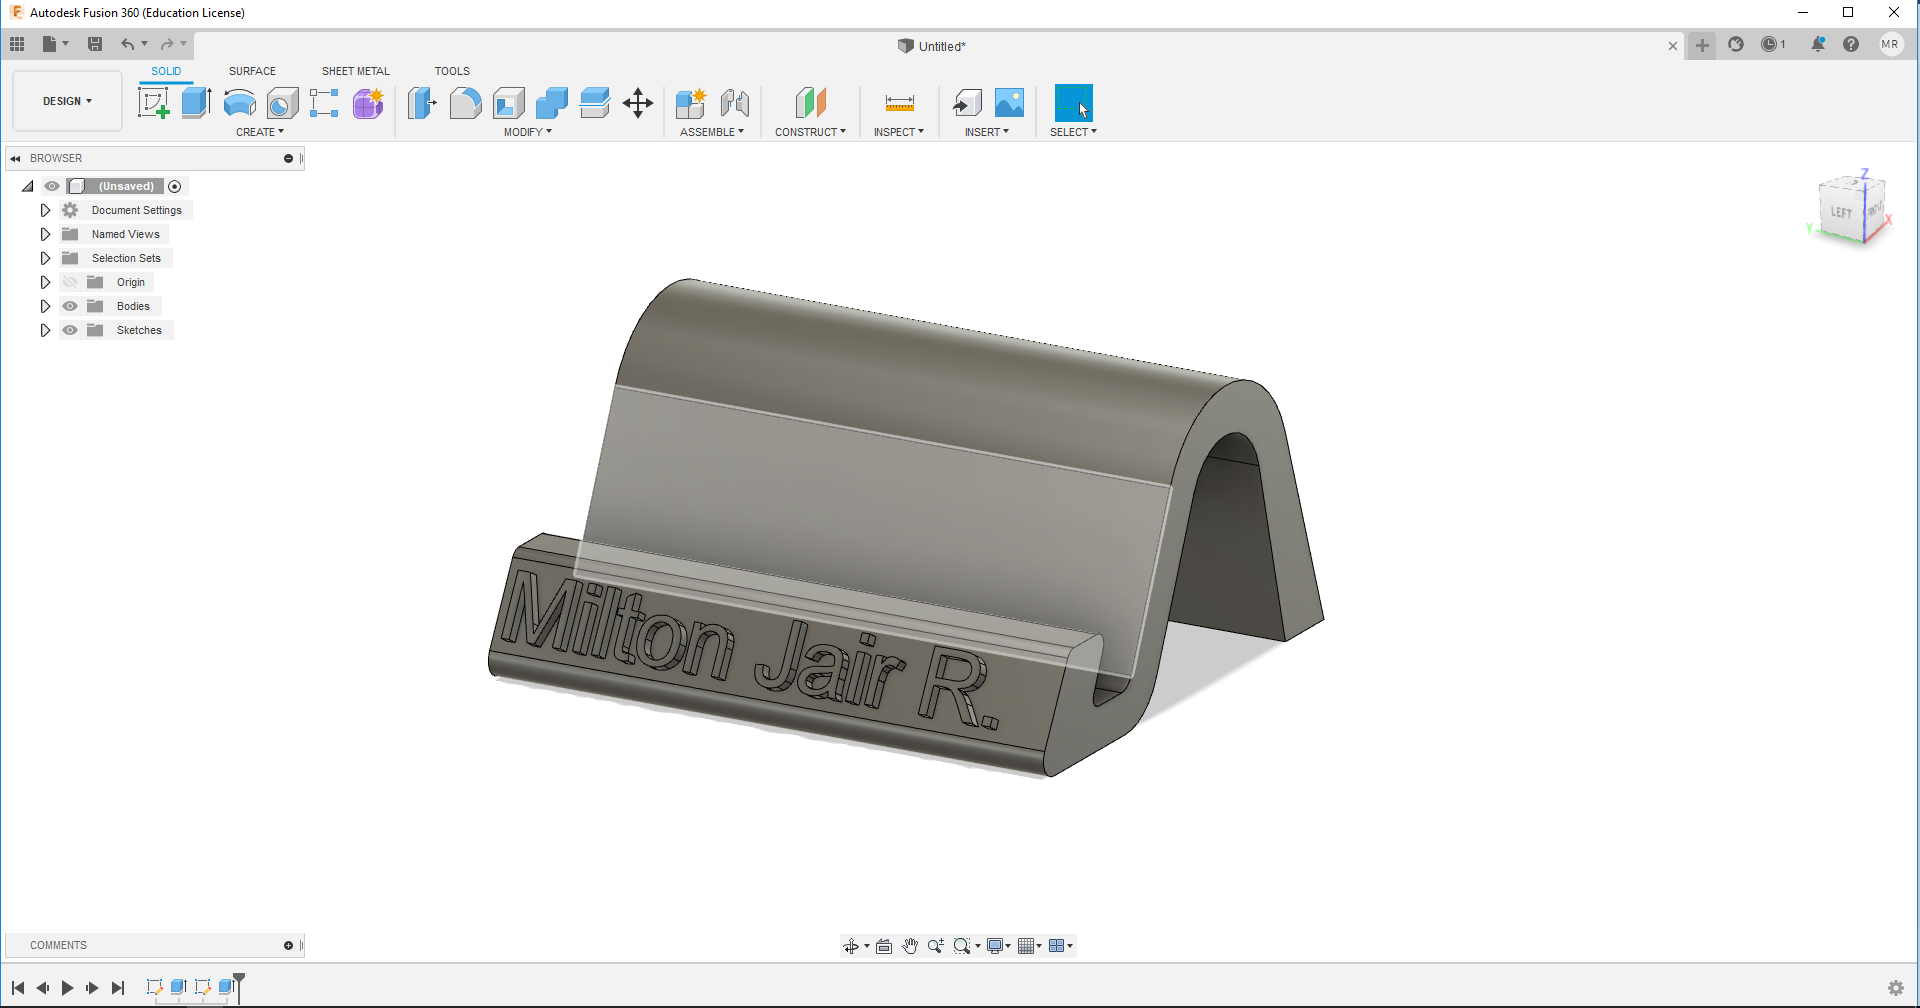Select the Revolve tool icon

tap(239, 103)
